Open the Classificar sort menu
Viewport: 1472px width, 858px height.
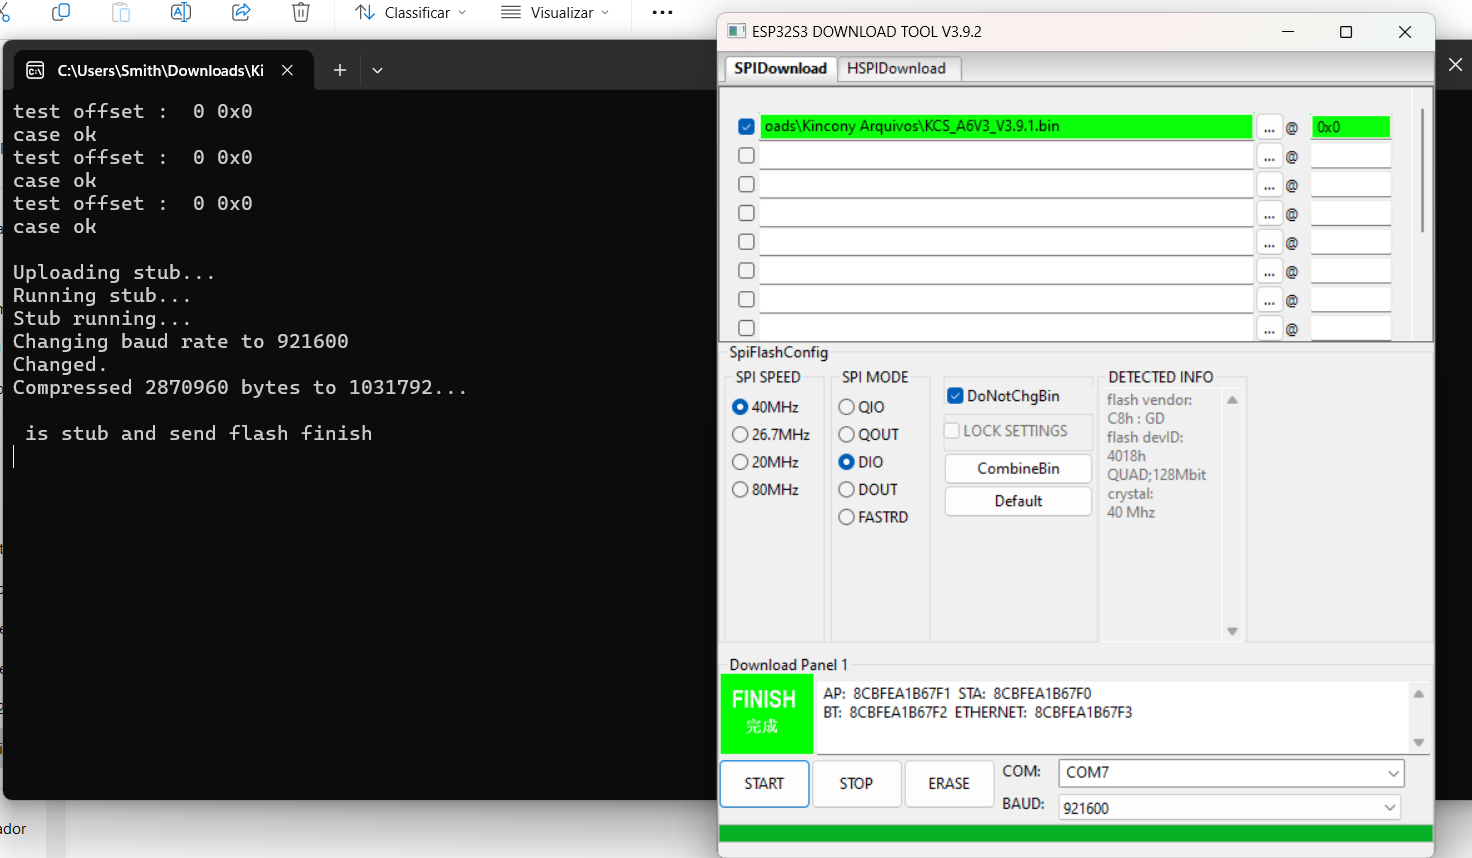click(x=411, y=13)
